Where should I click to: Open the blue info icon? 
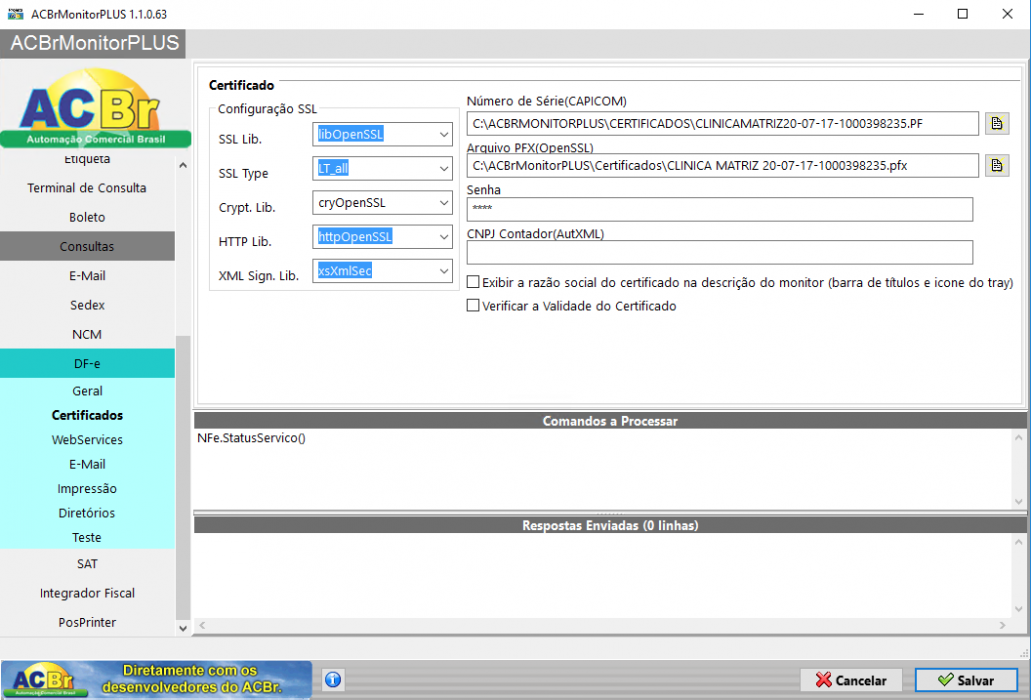coord(333,680)
